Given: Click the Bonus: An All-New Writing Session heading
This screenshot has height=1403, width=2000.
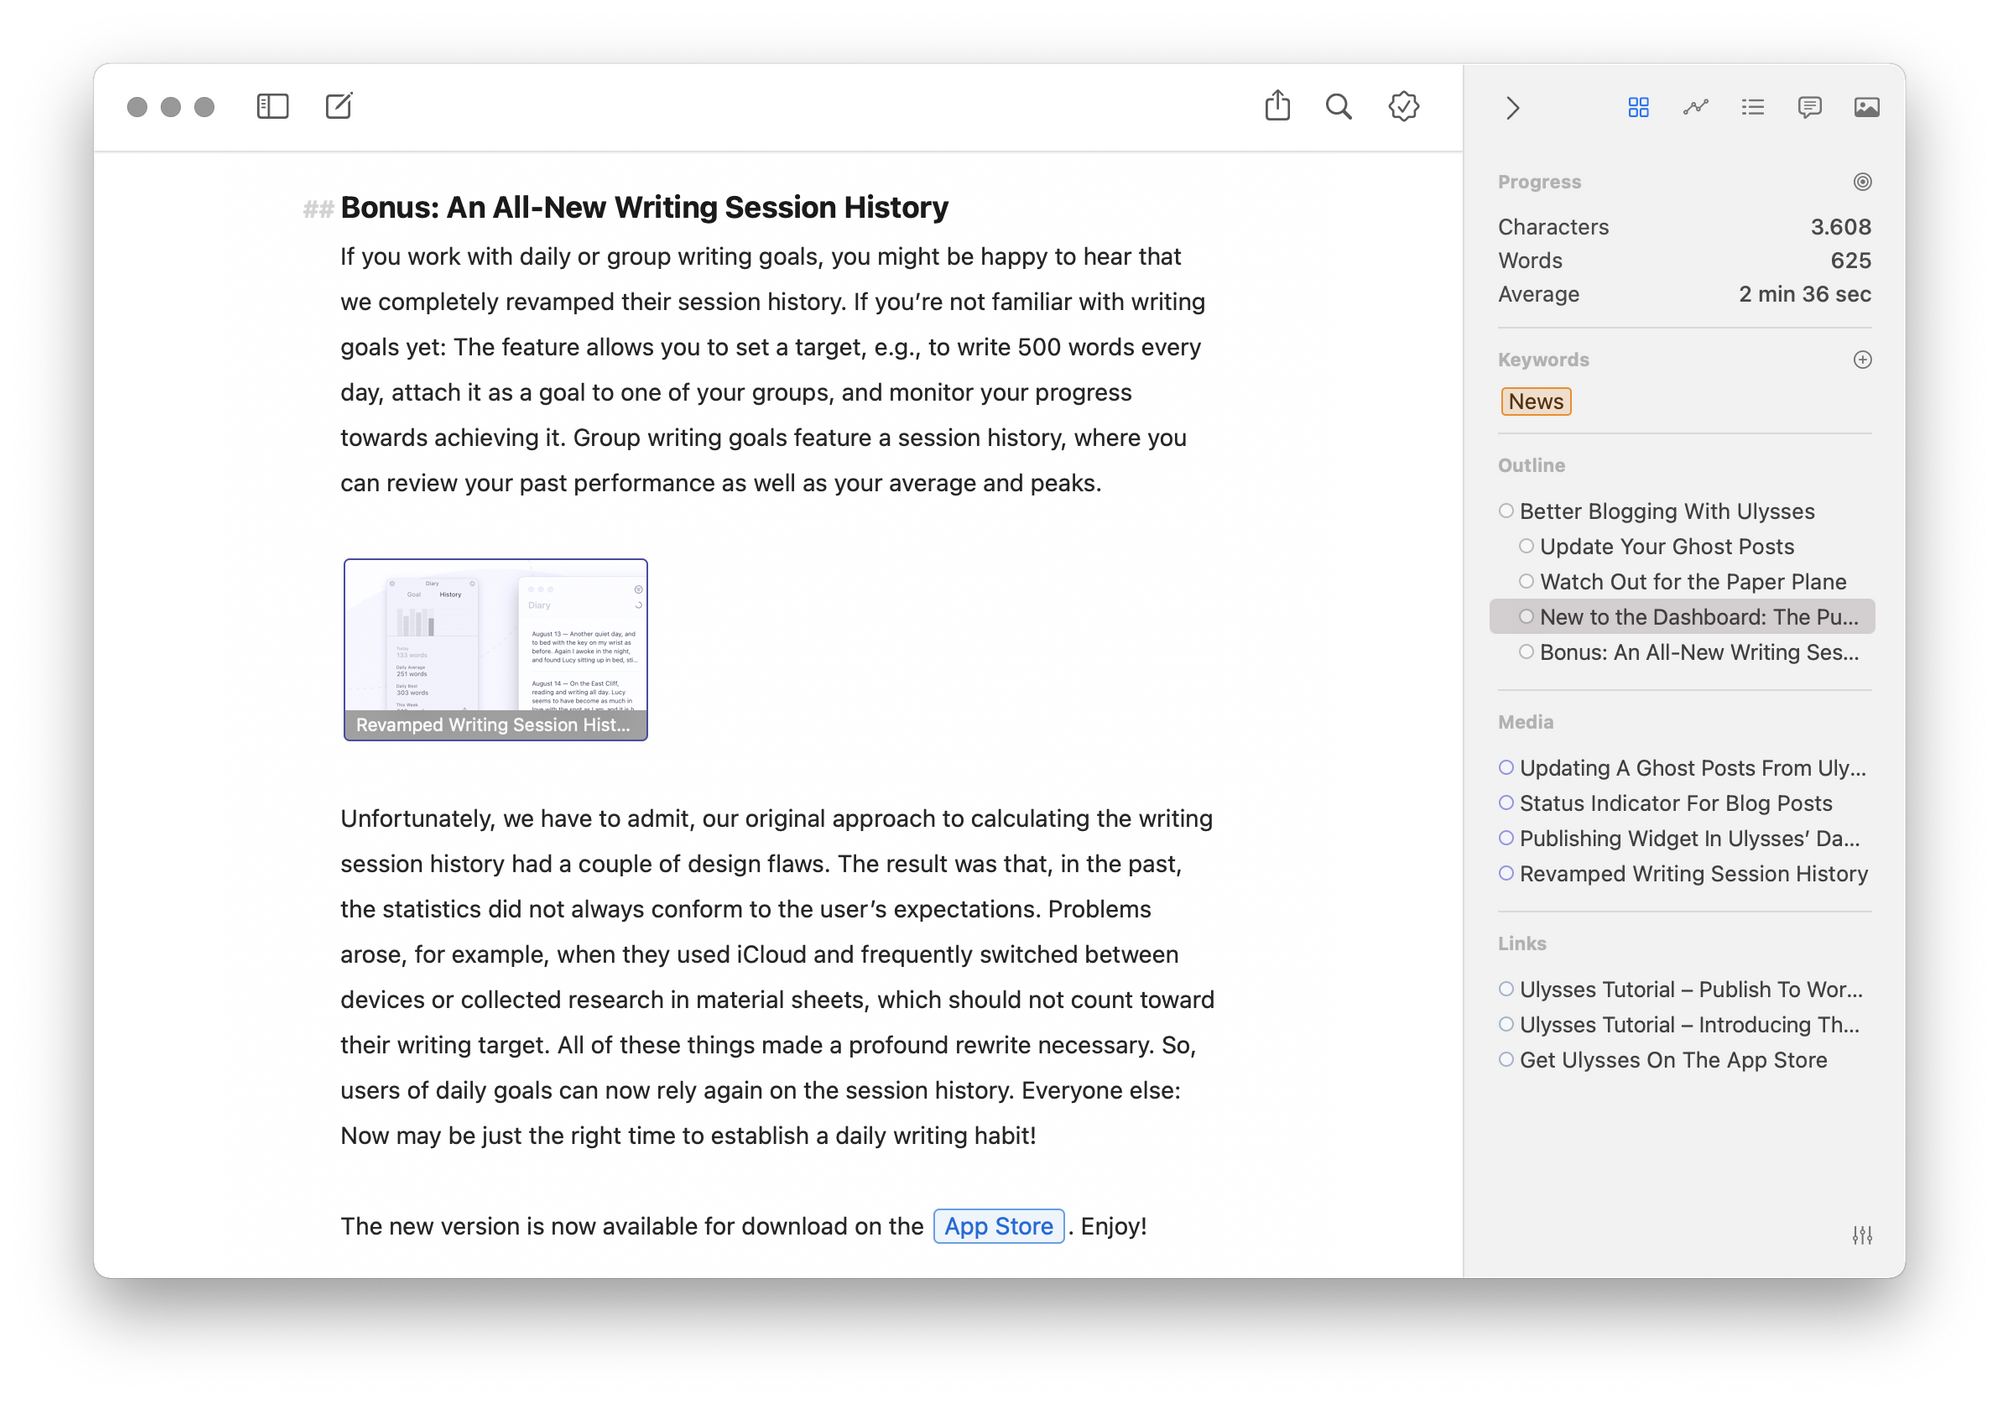Looking at the screenshot, I should pos(644,207).
